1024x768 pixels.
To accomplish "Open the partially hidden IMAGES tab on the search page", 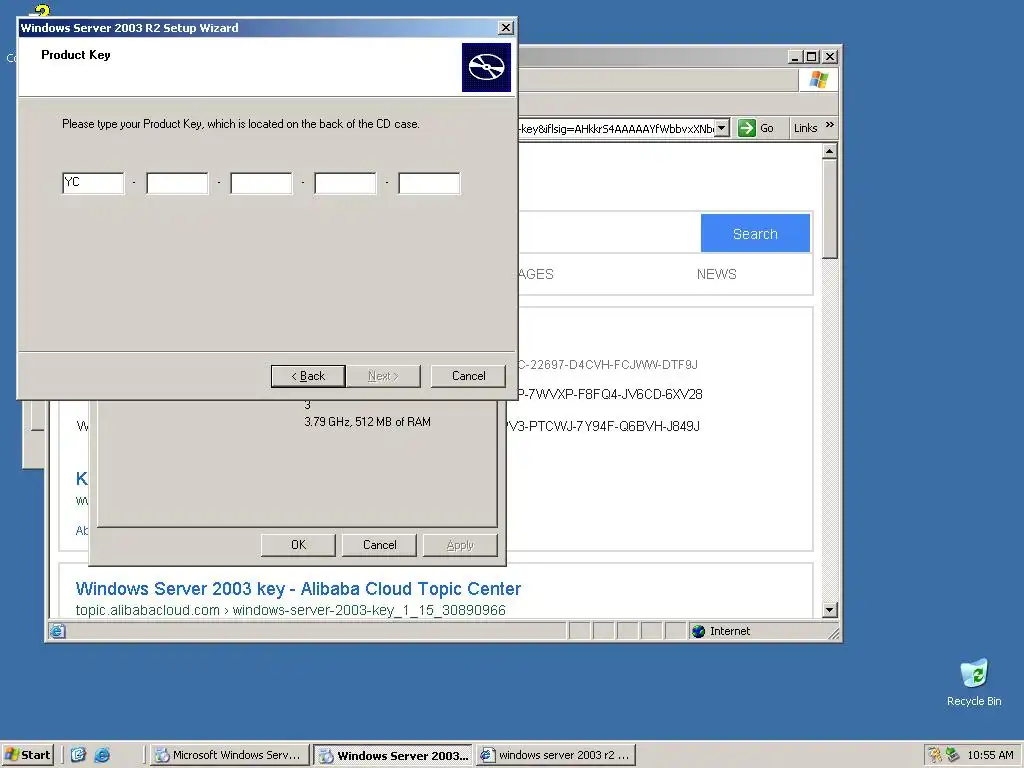I will click(536, 274).
